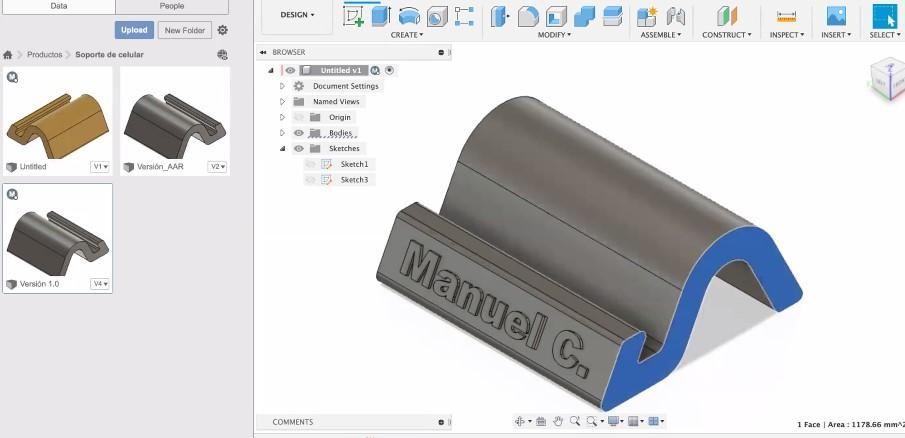Click the Offset Plane construct icon
This screenshot has height=438, width=905.
point(727,16)
